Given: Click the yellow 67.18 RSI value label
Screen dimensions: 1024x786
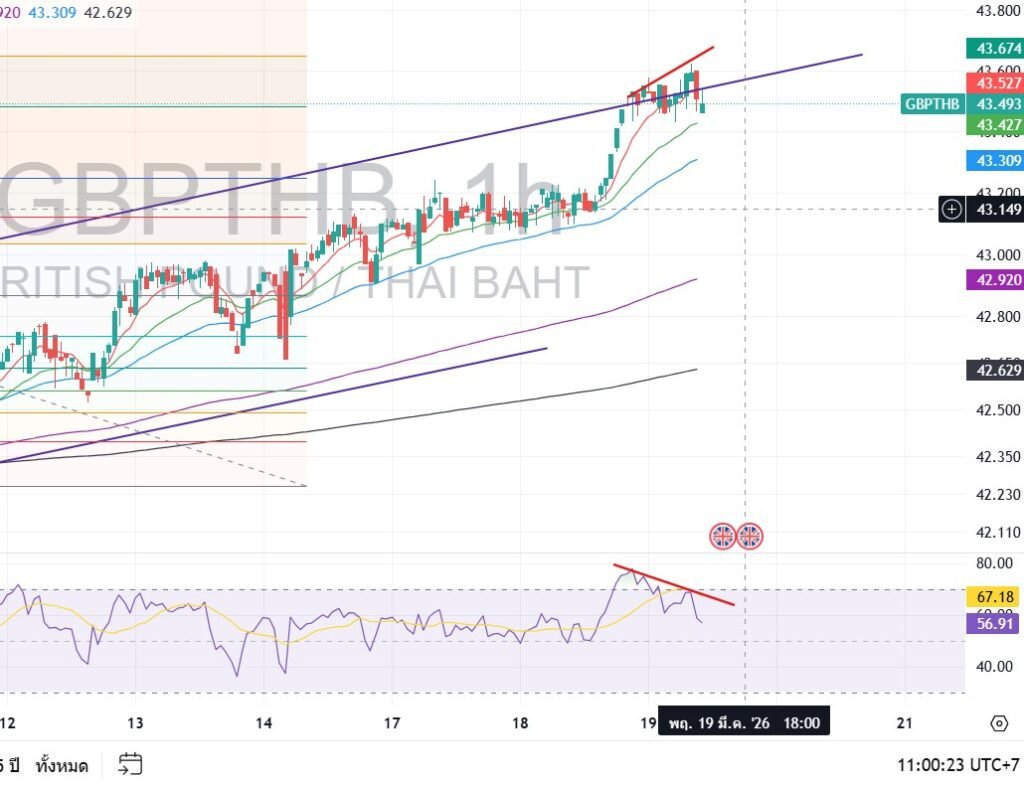Looking at the screenshot, I should click(997, 597).
